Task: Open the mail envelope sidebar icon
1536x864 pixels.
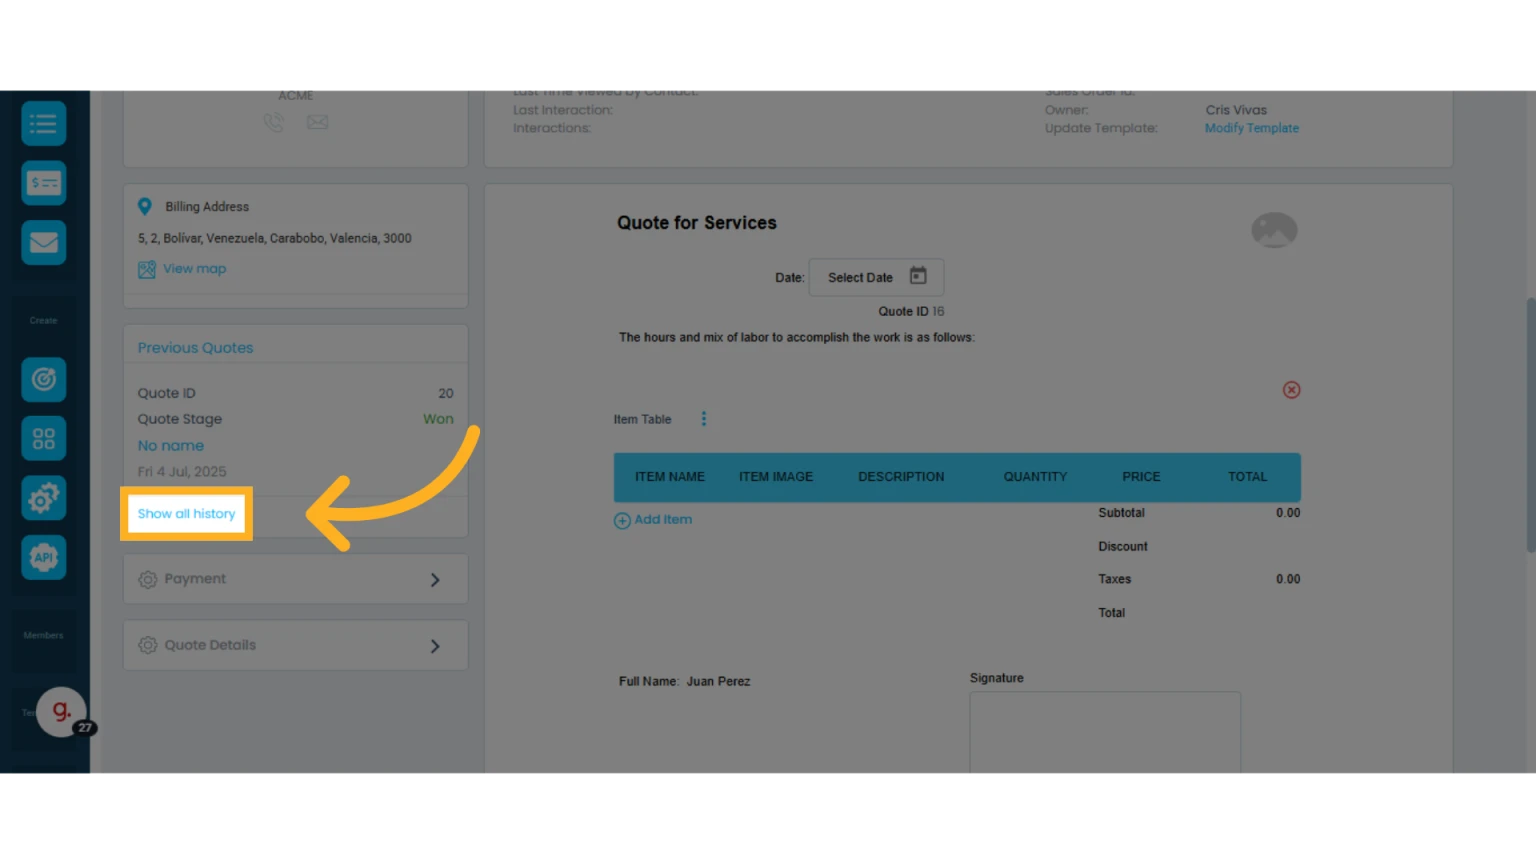Action: click(x=44, y=242)
